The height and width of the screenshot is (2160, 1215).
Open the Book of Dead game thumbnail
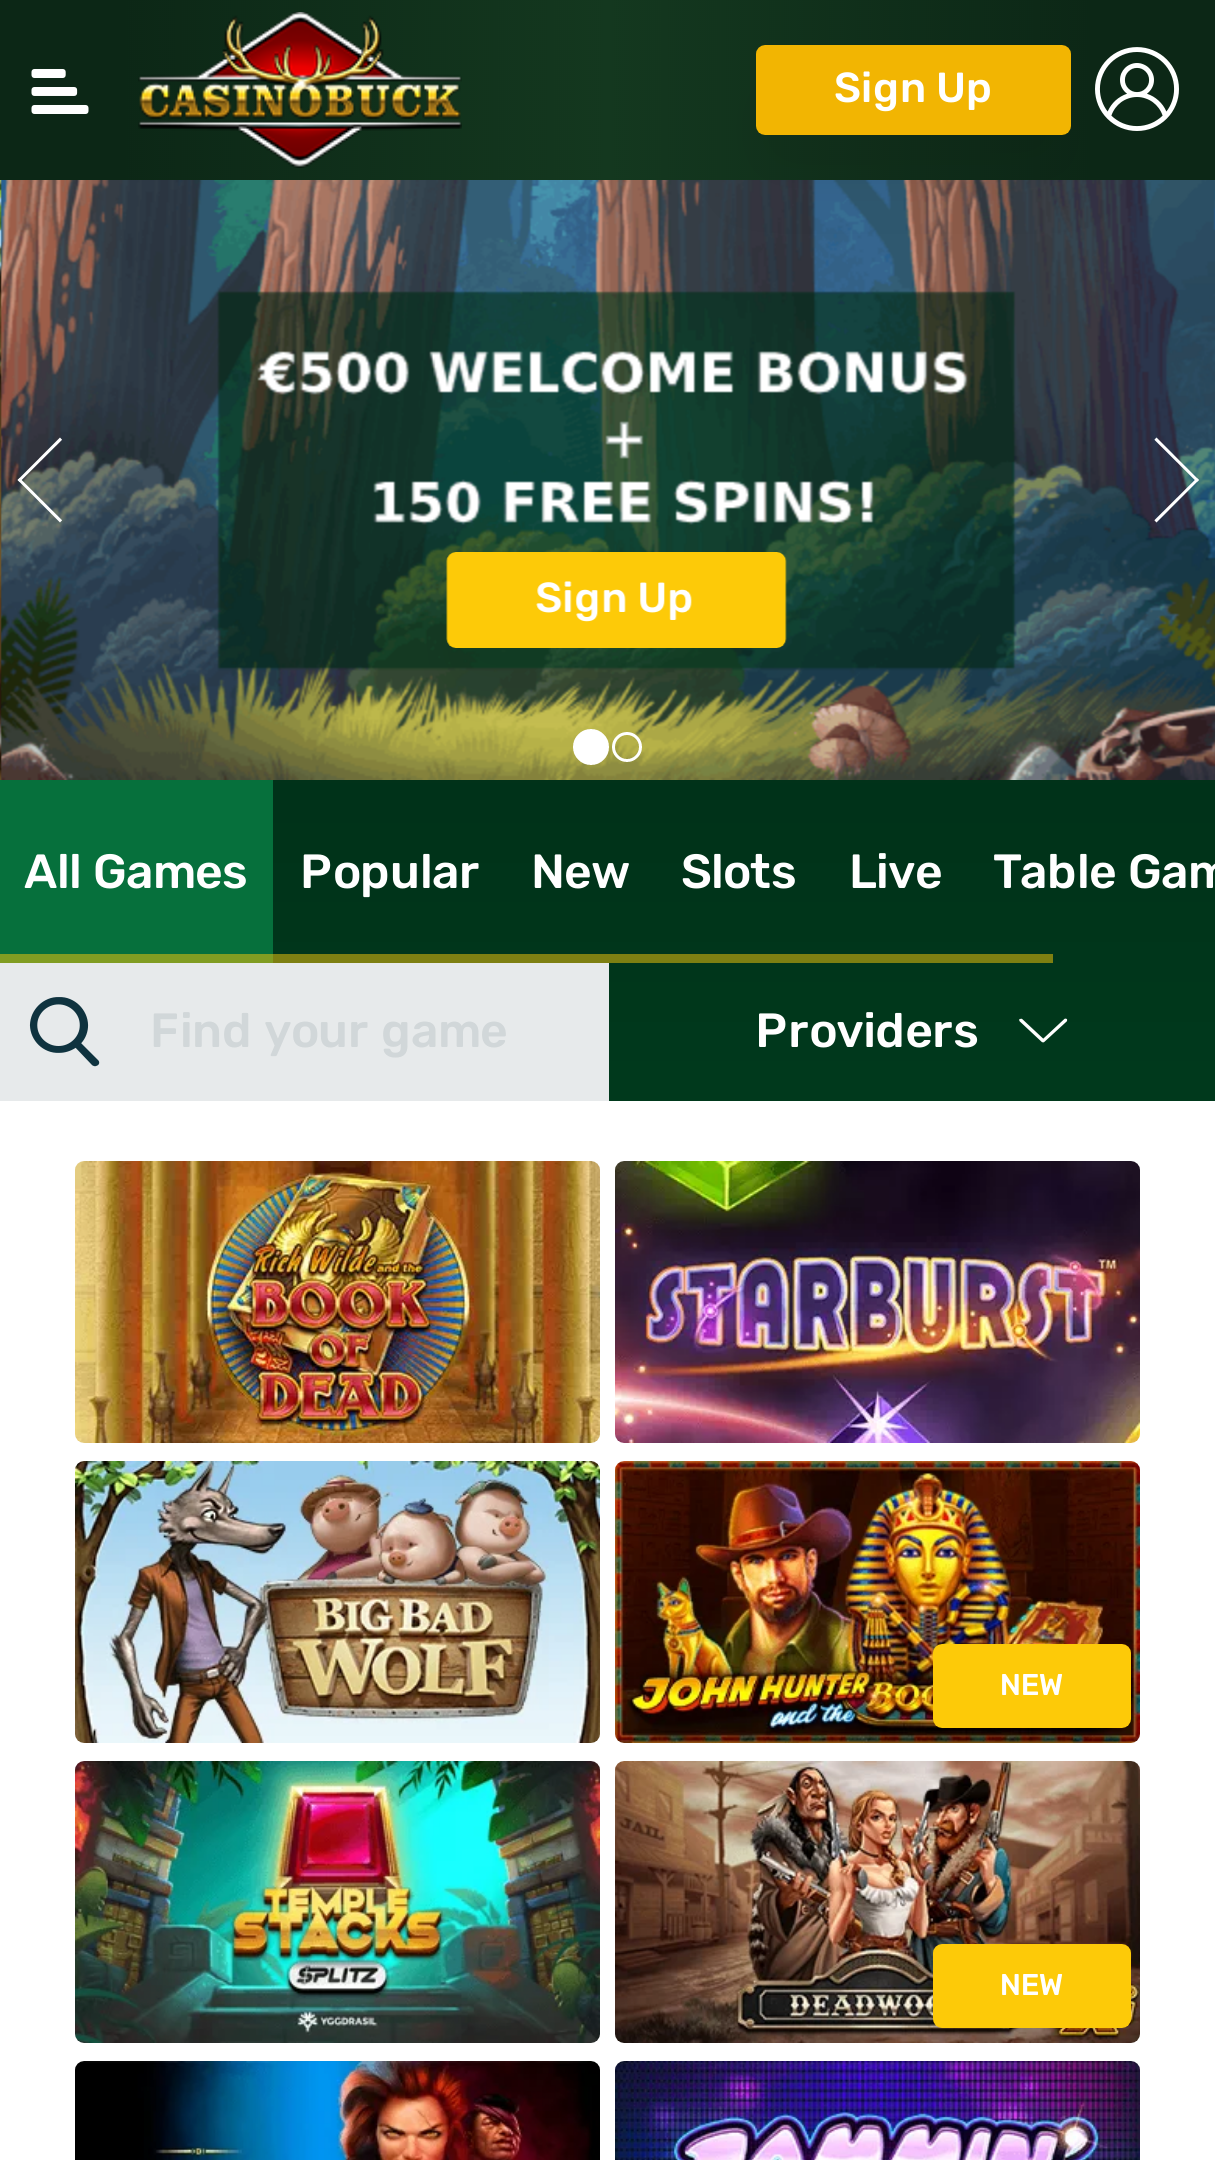[x=337, y=1301]
